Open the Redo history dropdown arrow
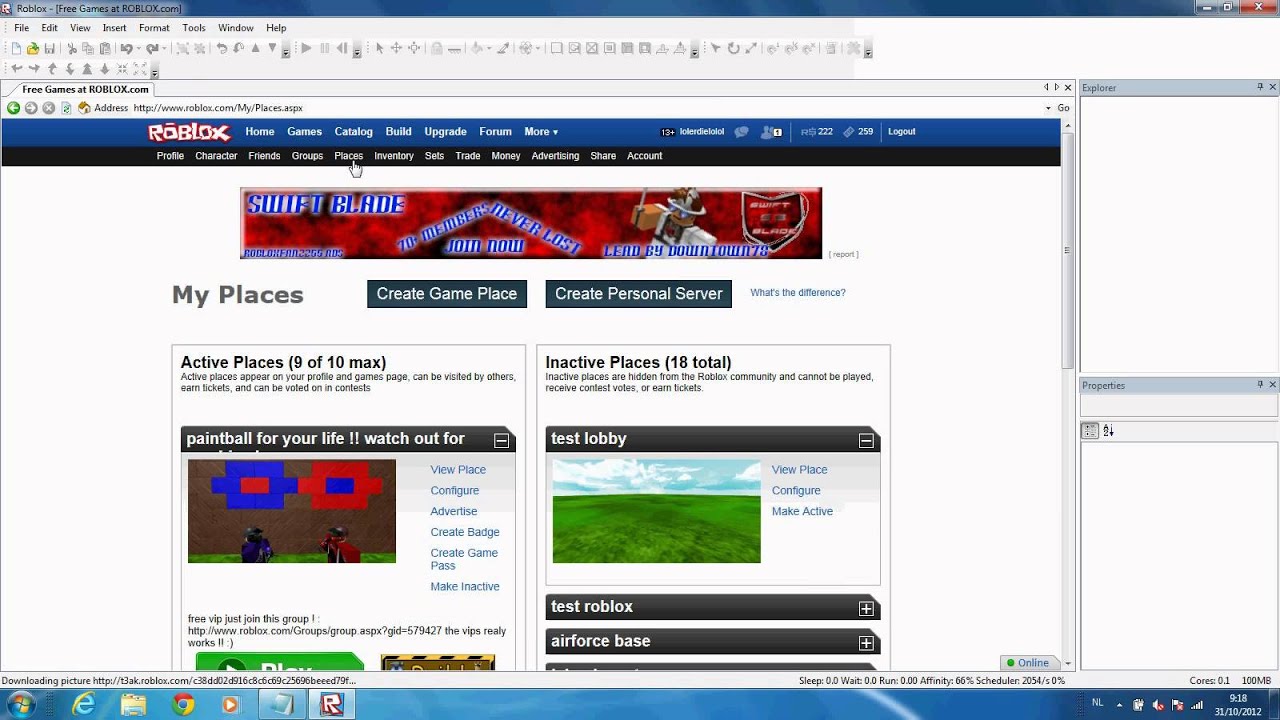This screenshot has height=720, width=1280. 164,48
